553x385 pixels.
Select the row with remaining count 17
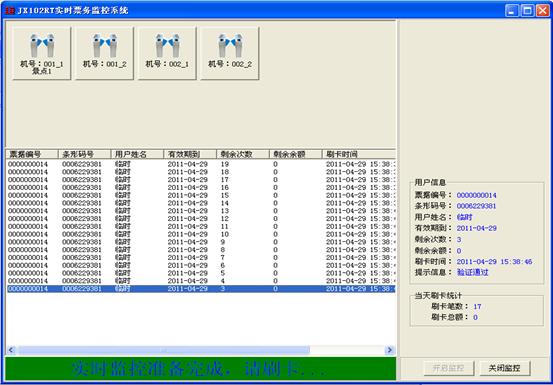[x=201, y=180]
